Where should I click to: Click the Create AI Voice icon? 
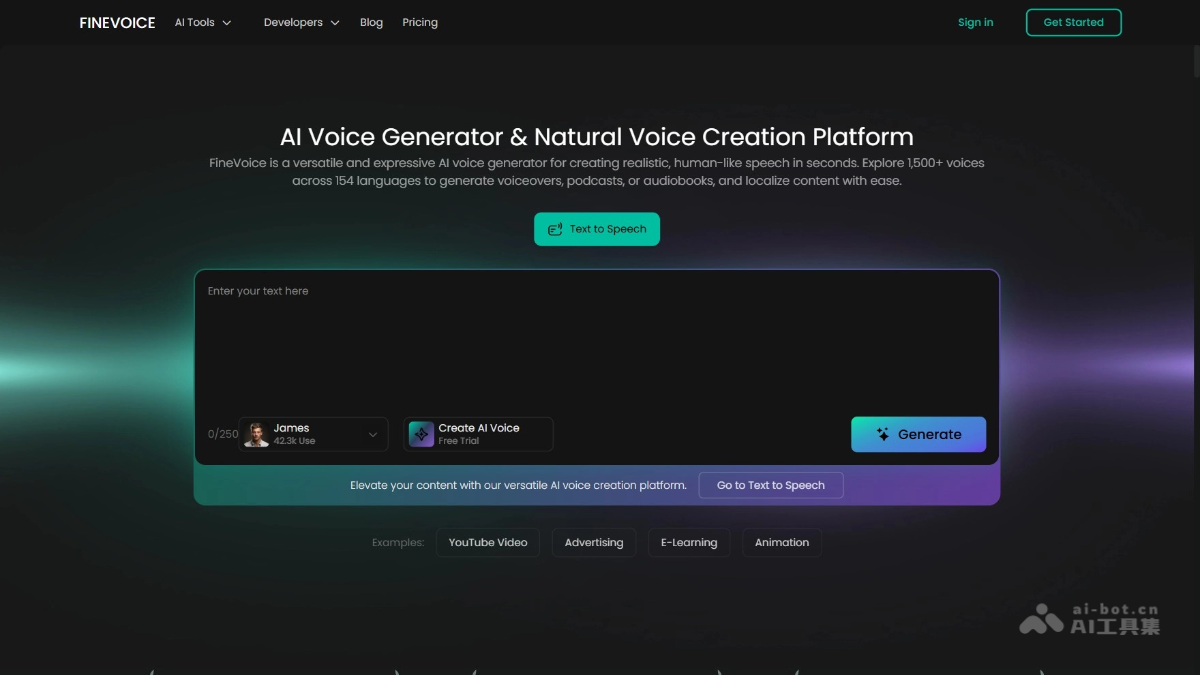click(x=421, y=434)
